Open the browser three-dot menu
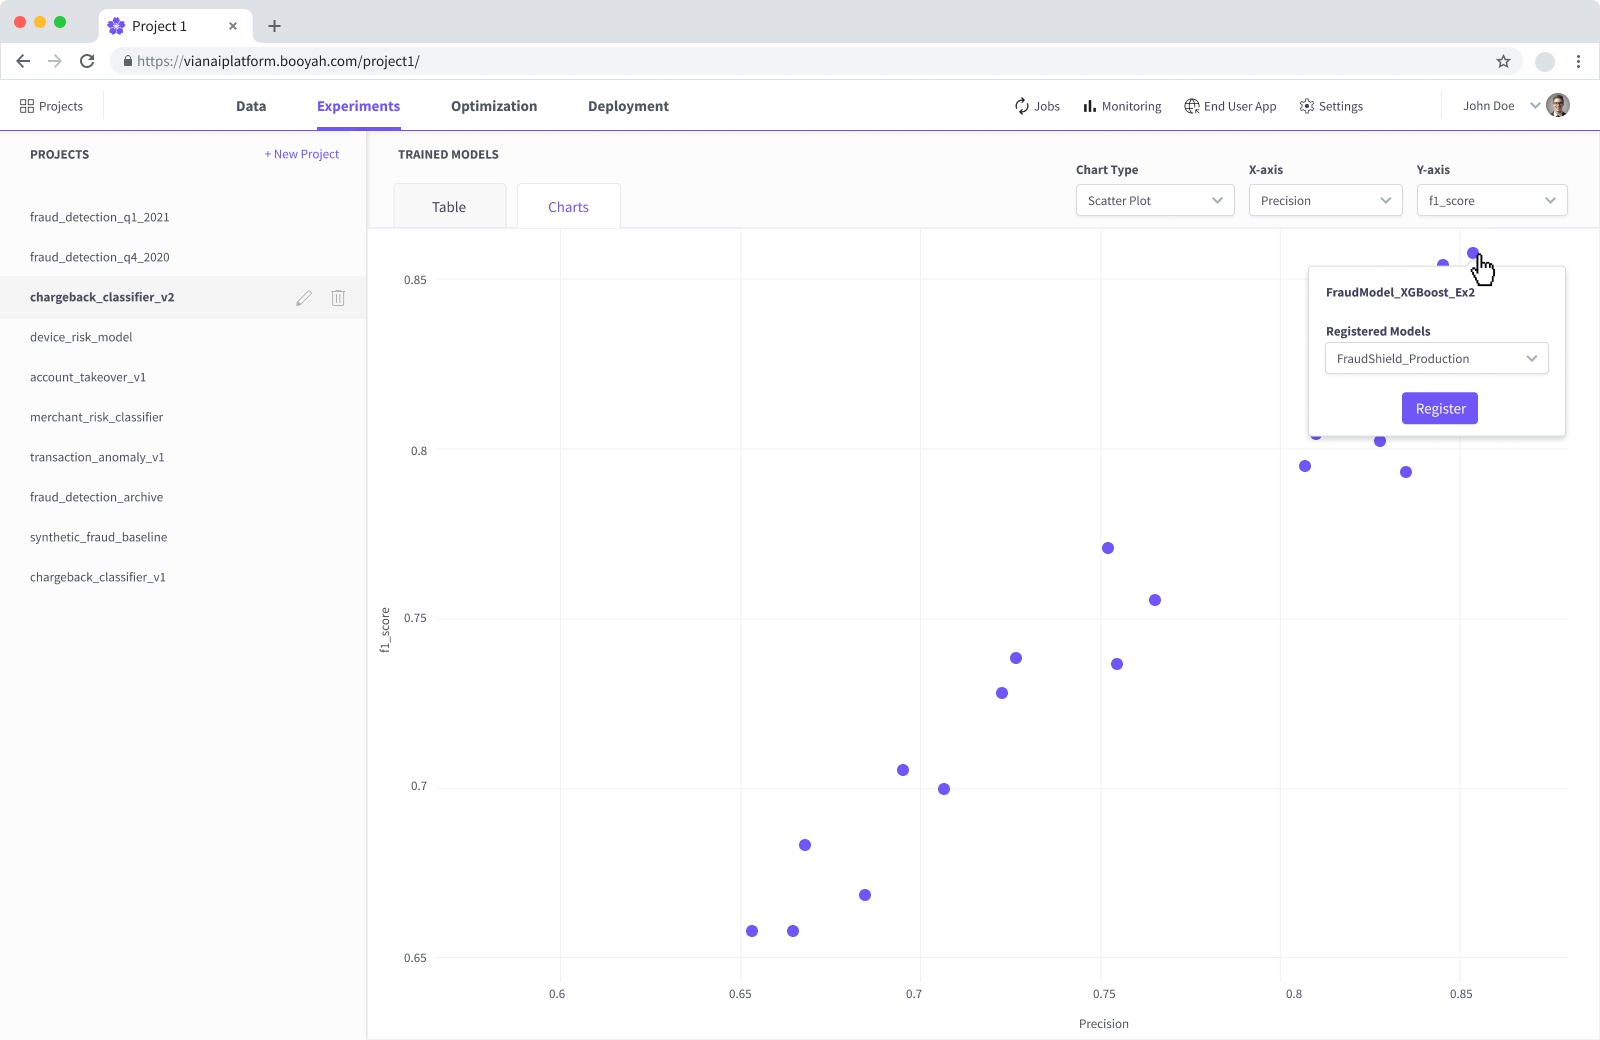The image size is (1600, 1040). 1578,61
